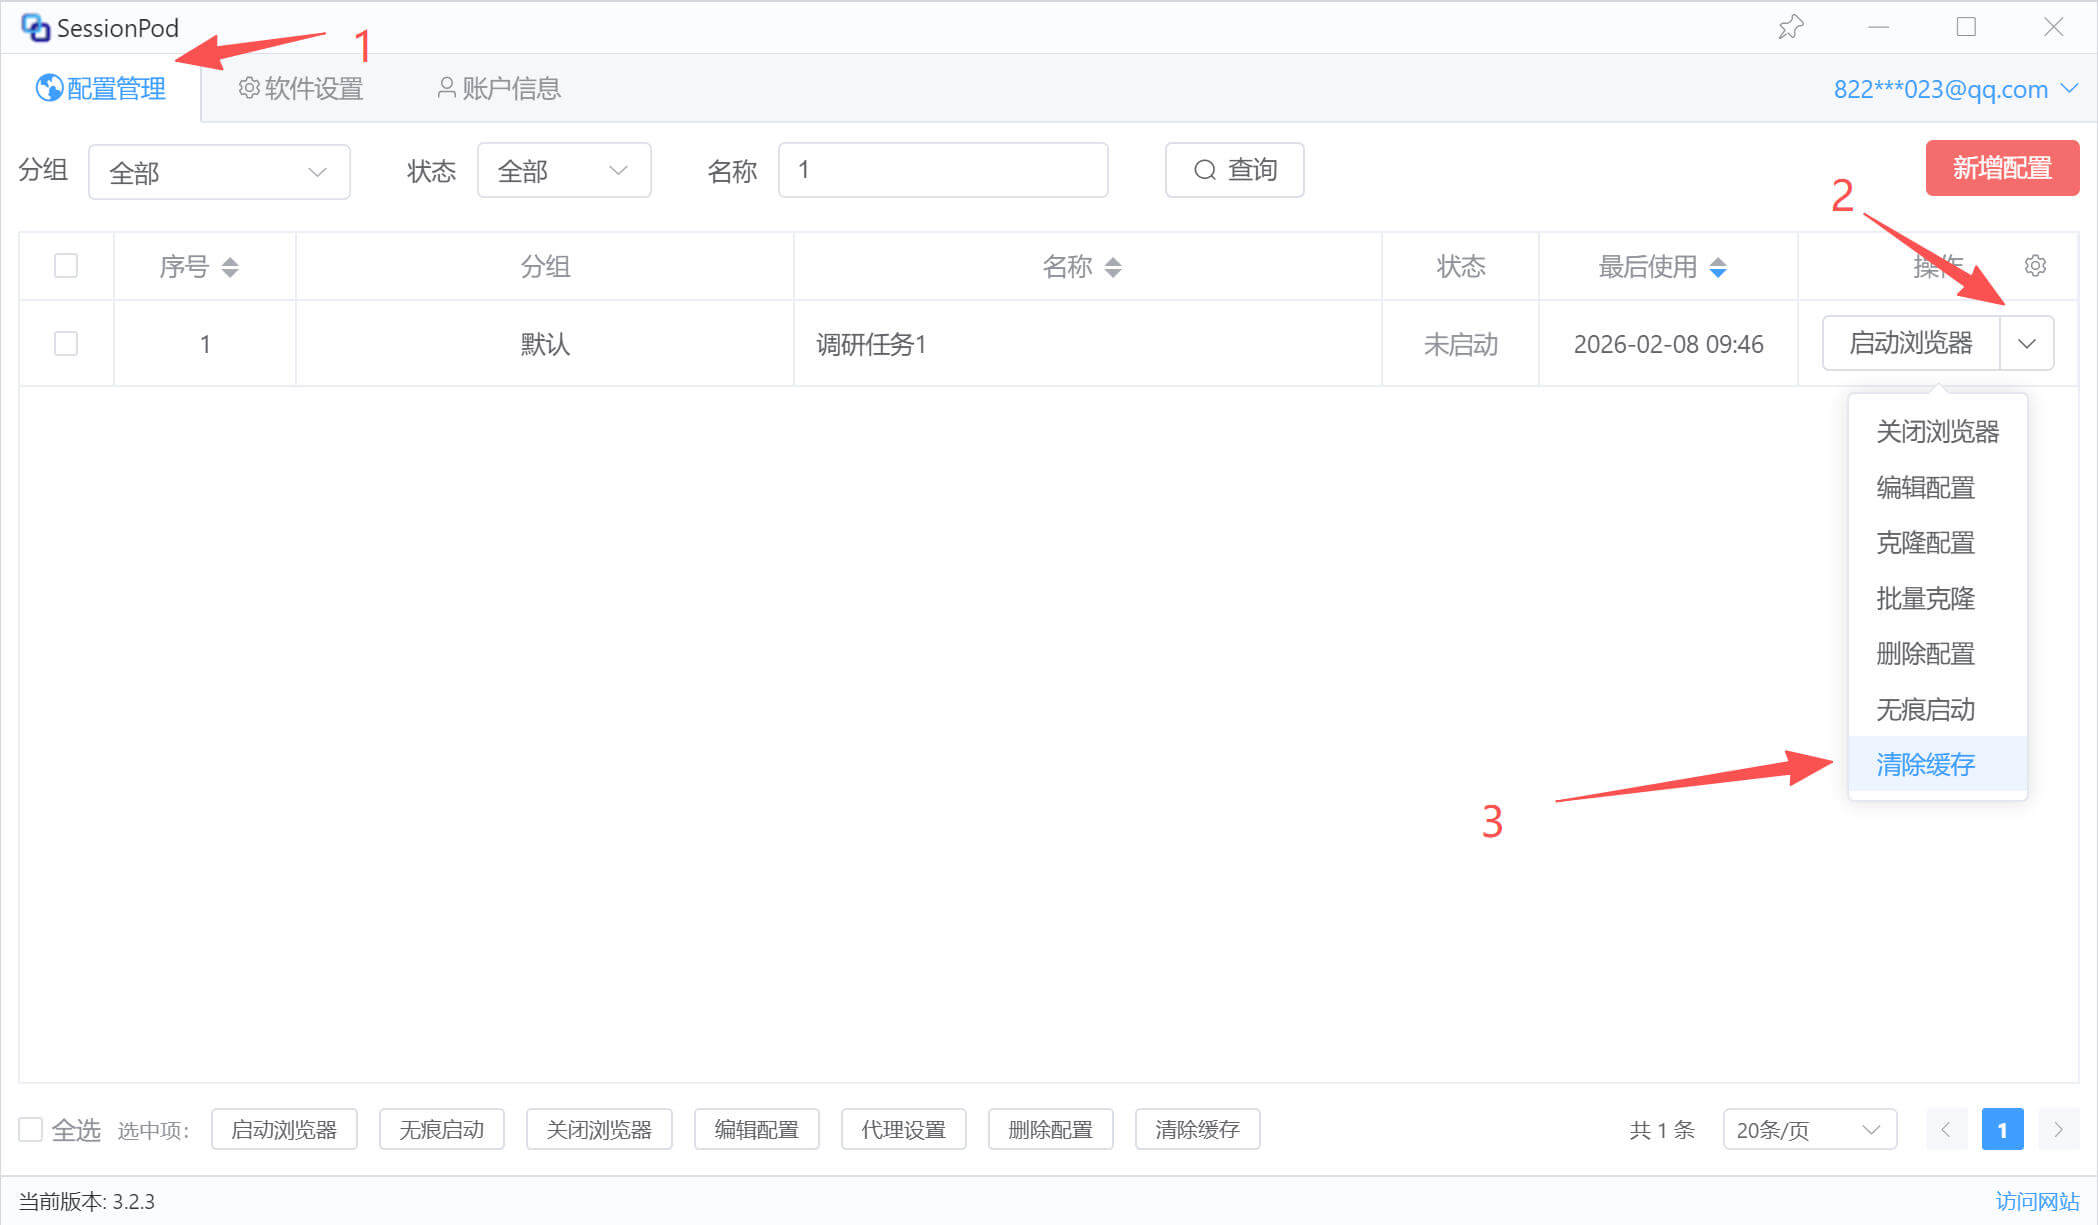The width and height of the screenshot is (2098, 1225).
Task: Toggle the header select-all checkbox
Action: (66, 266)
